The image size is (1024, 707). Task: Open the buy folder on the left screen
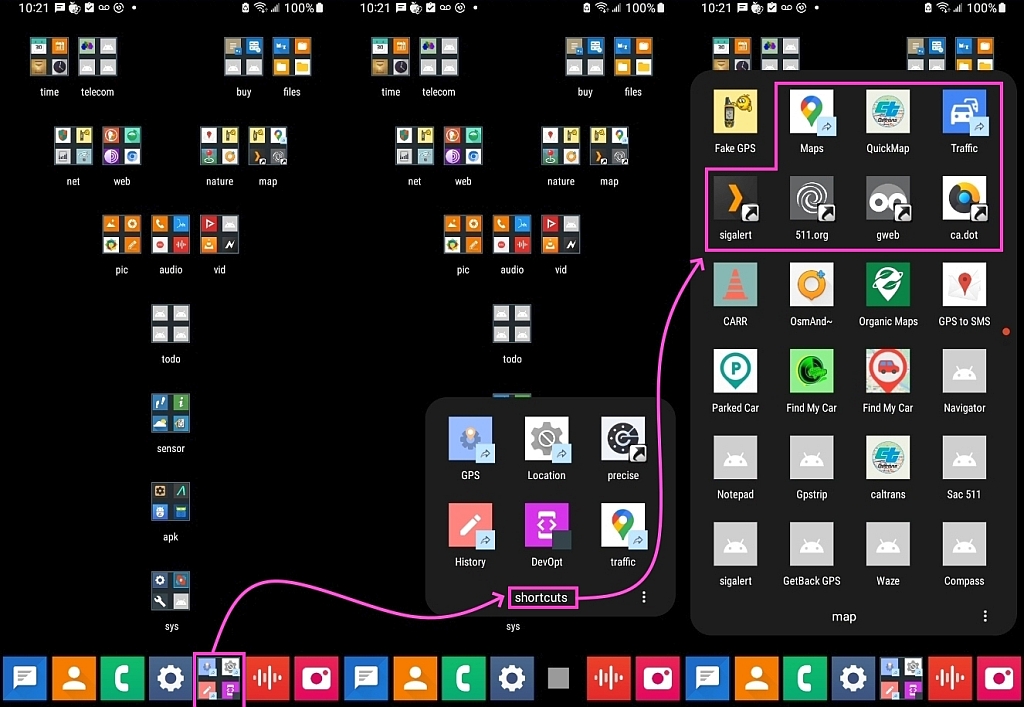pos(244,57)
